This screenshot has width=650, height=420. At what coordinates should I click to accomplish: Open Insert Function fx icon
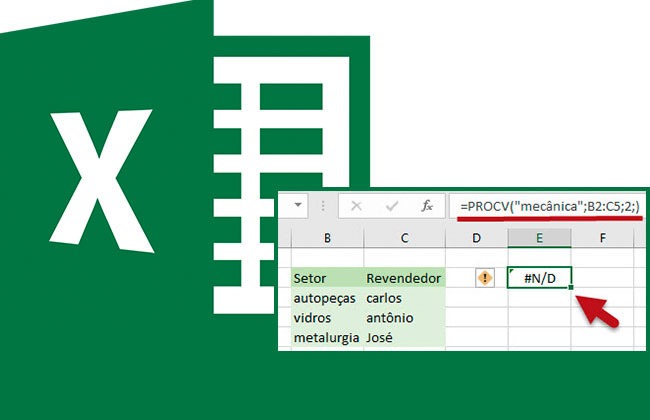[x=427, y=206]
